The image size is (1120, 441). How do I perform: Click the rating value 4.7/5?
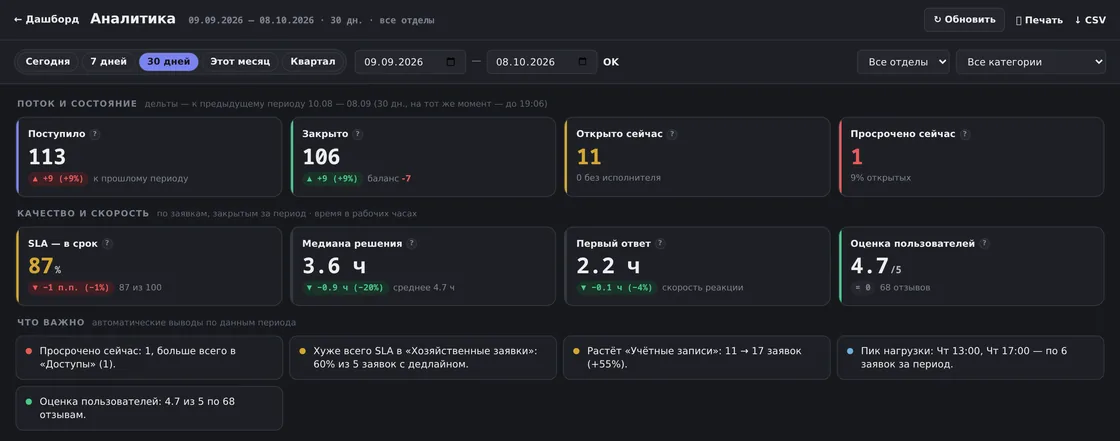click(x=876, y=267)
